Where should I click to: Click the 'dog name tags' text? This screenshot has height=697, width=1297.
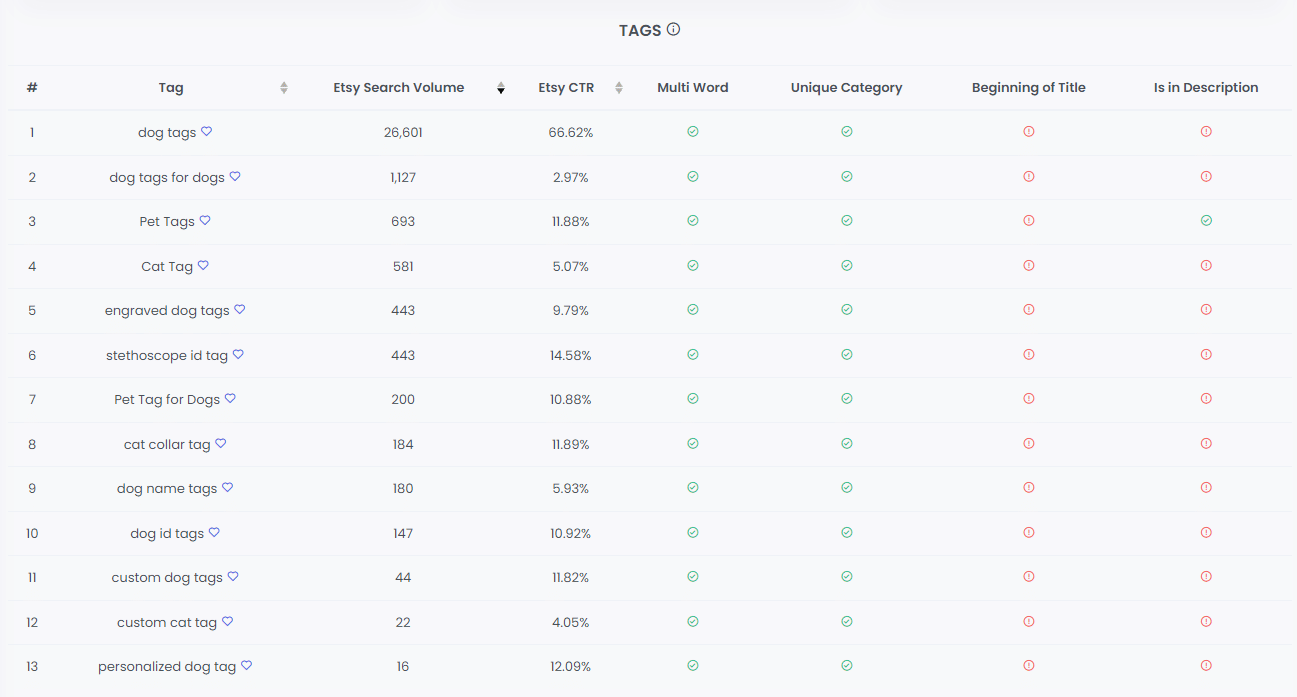(167, 489)
